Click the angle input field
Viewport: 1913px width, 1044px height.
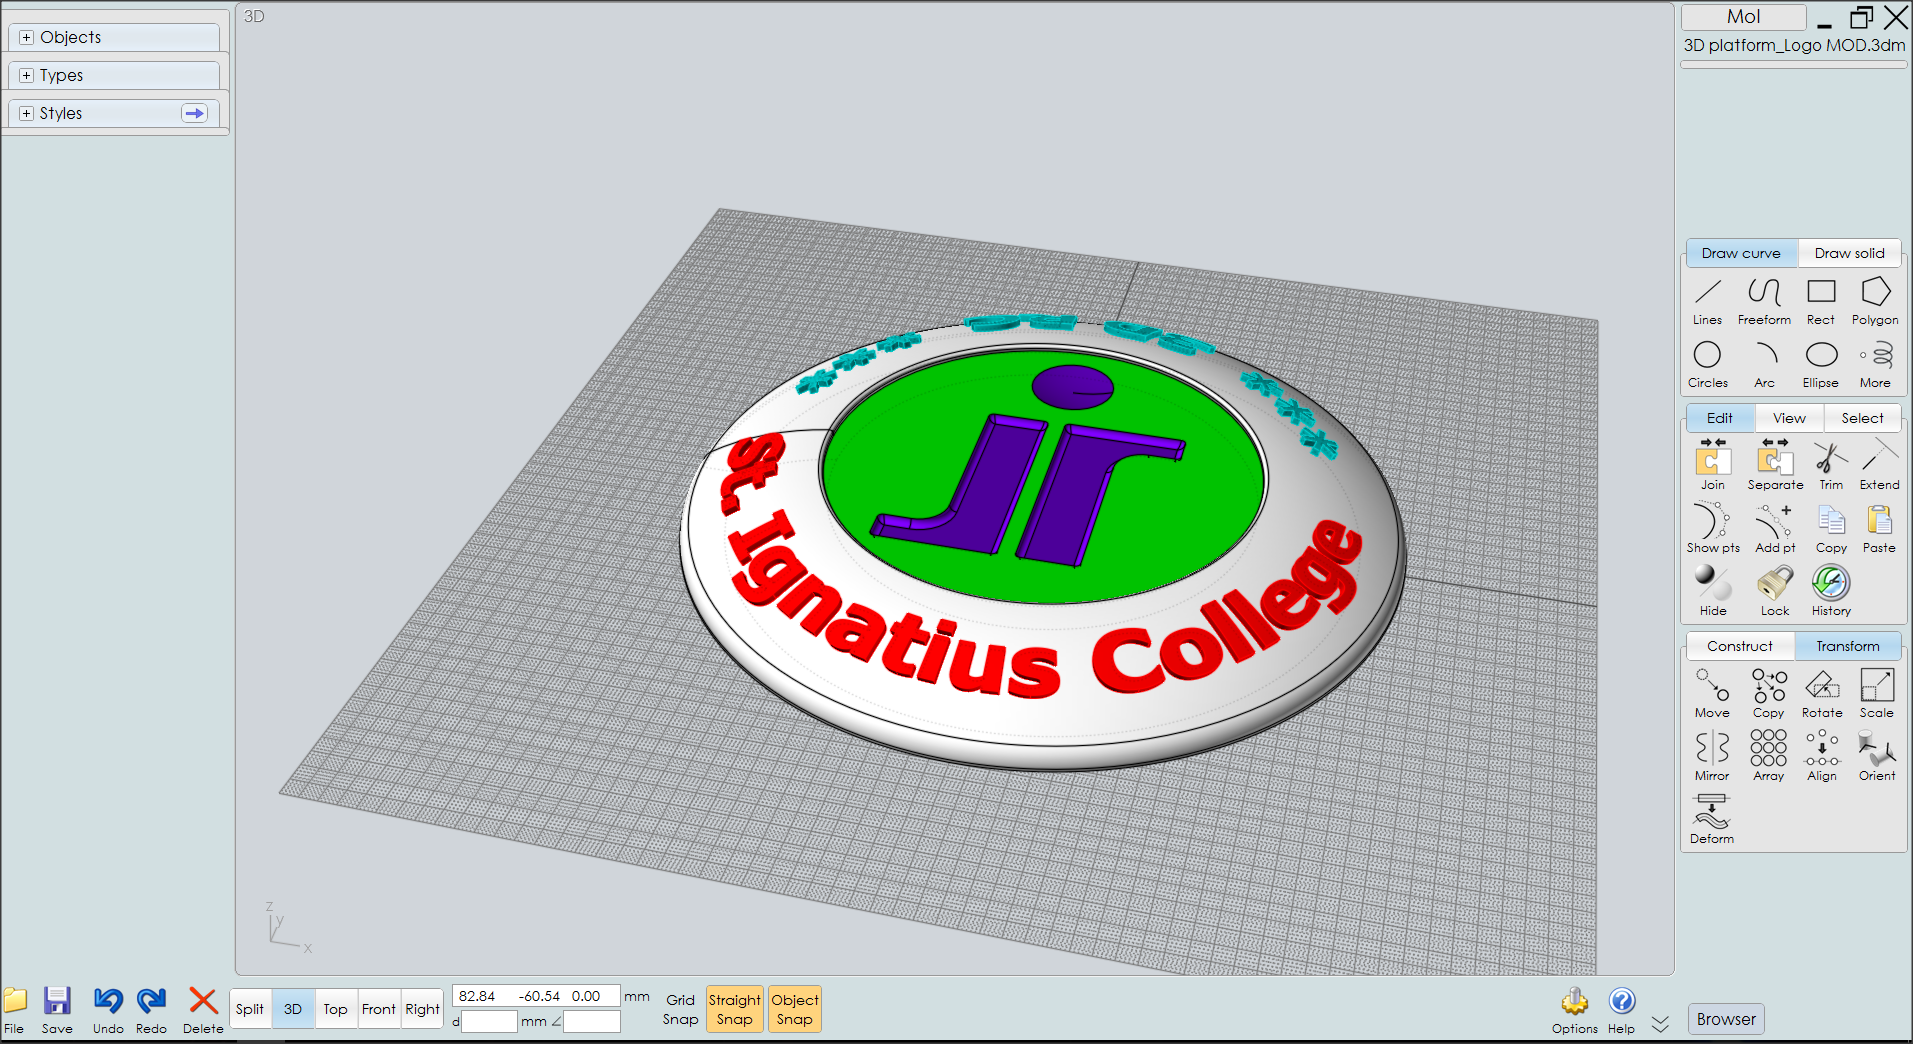[x=592, y=1021]
